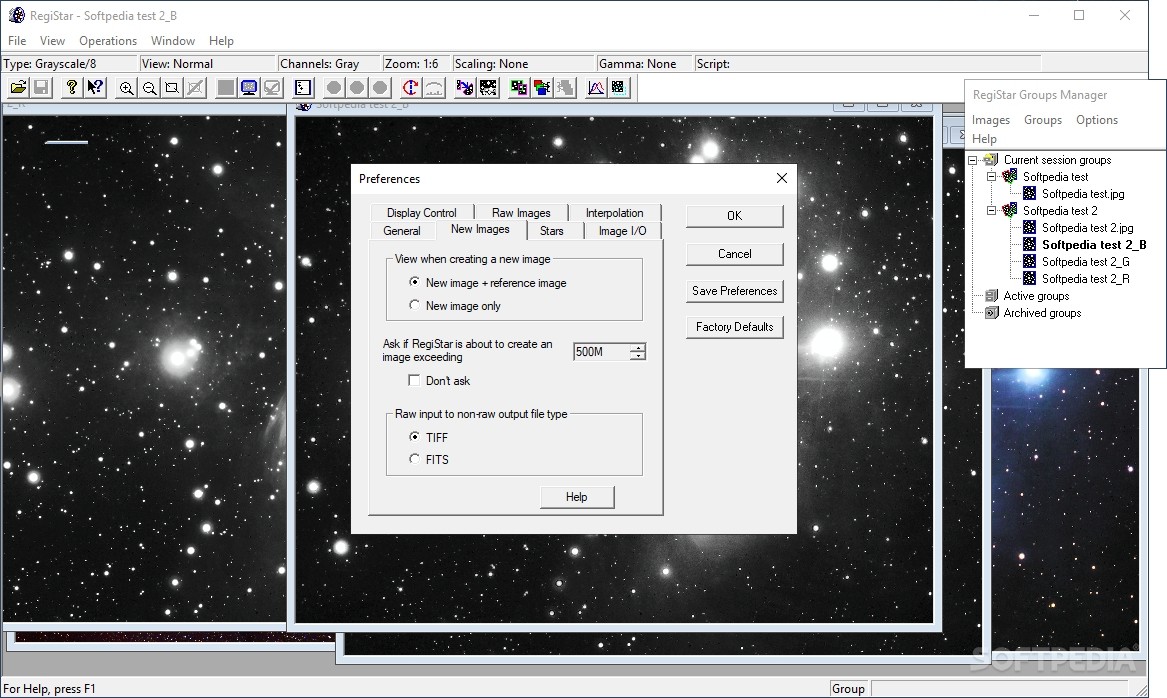
Task: Select 'New image + reference image' radio option
Action: (x=415, y=282)
